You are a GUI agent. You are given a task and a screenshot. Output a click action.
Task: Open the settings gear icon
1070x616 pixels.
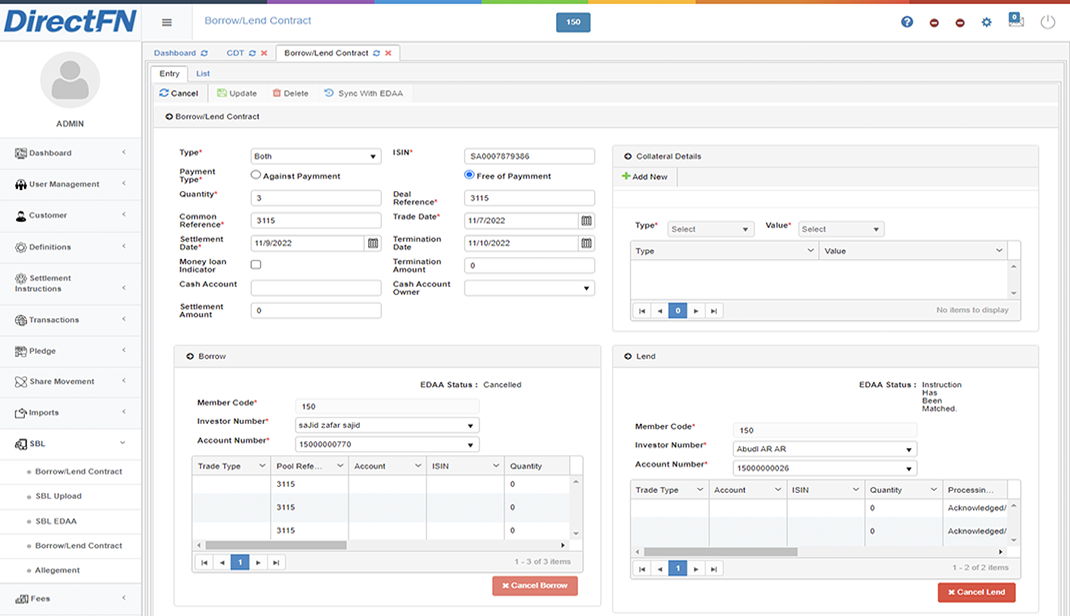986,23
